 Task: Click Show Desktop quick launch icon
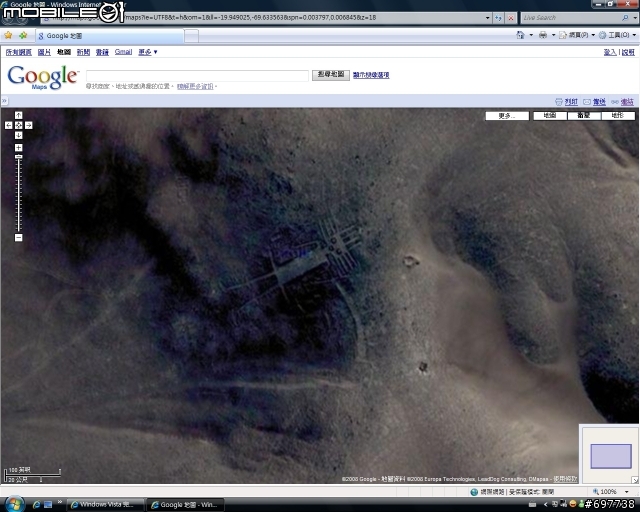pyautogui.click(x=48, y=505)
